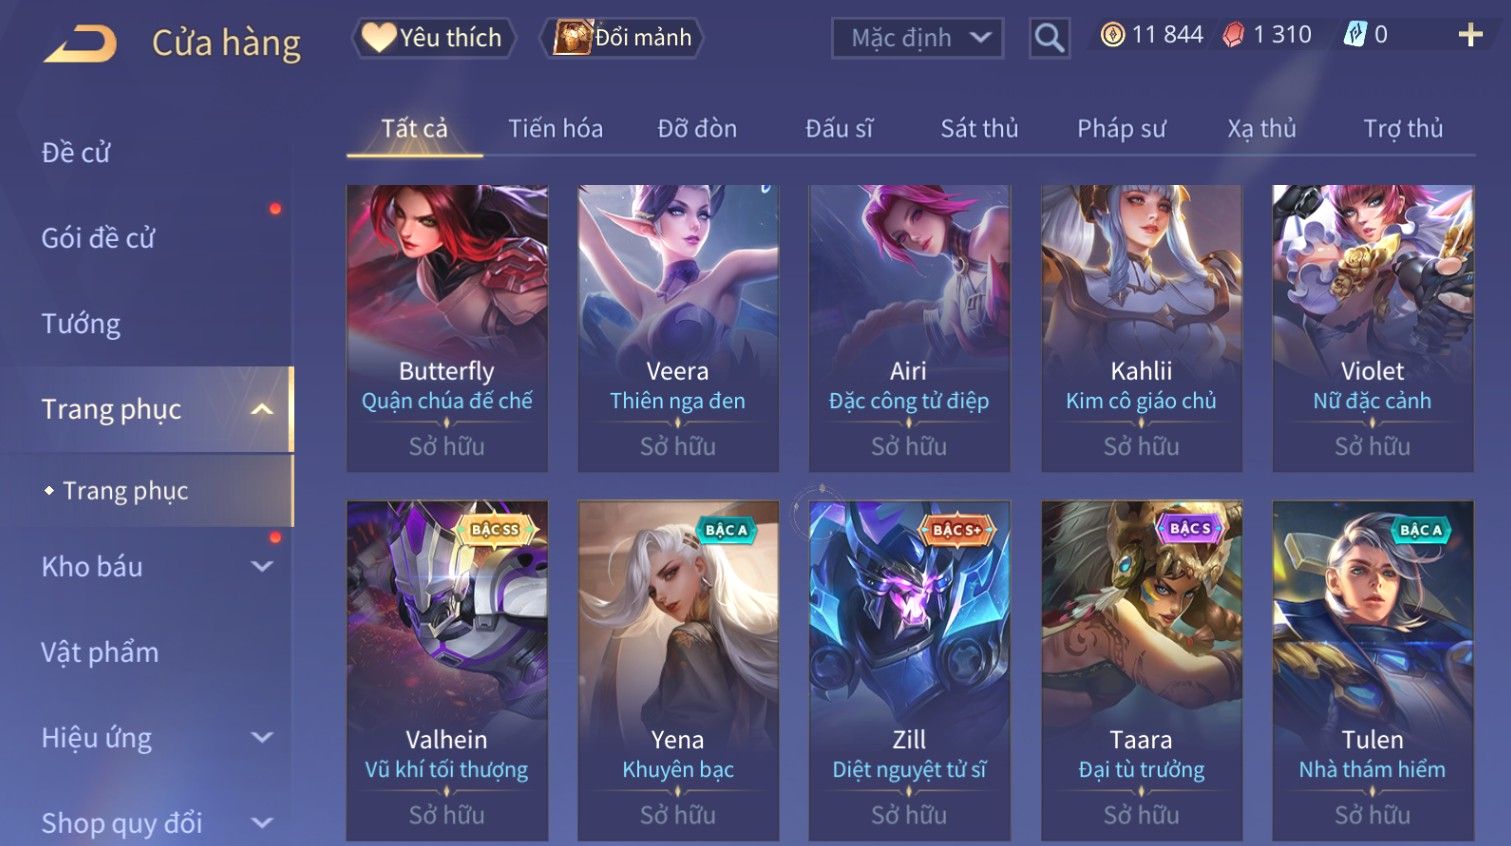The image size is (1511, 846).
Task: Open the Mặc định sort dropdown
Action: pos(917,38)
